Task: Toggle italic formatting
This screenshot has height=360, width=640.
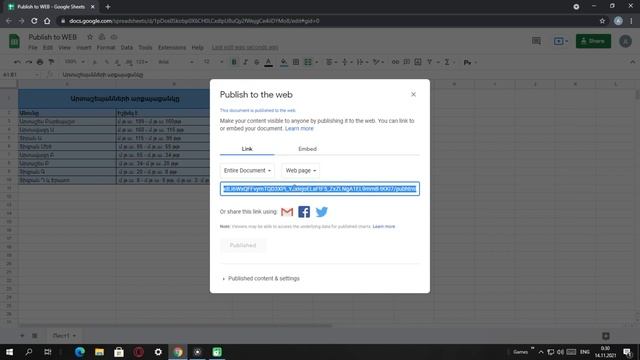Action: tap(245, 62)
